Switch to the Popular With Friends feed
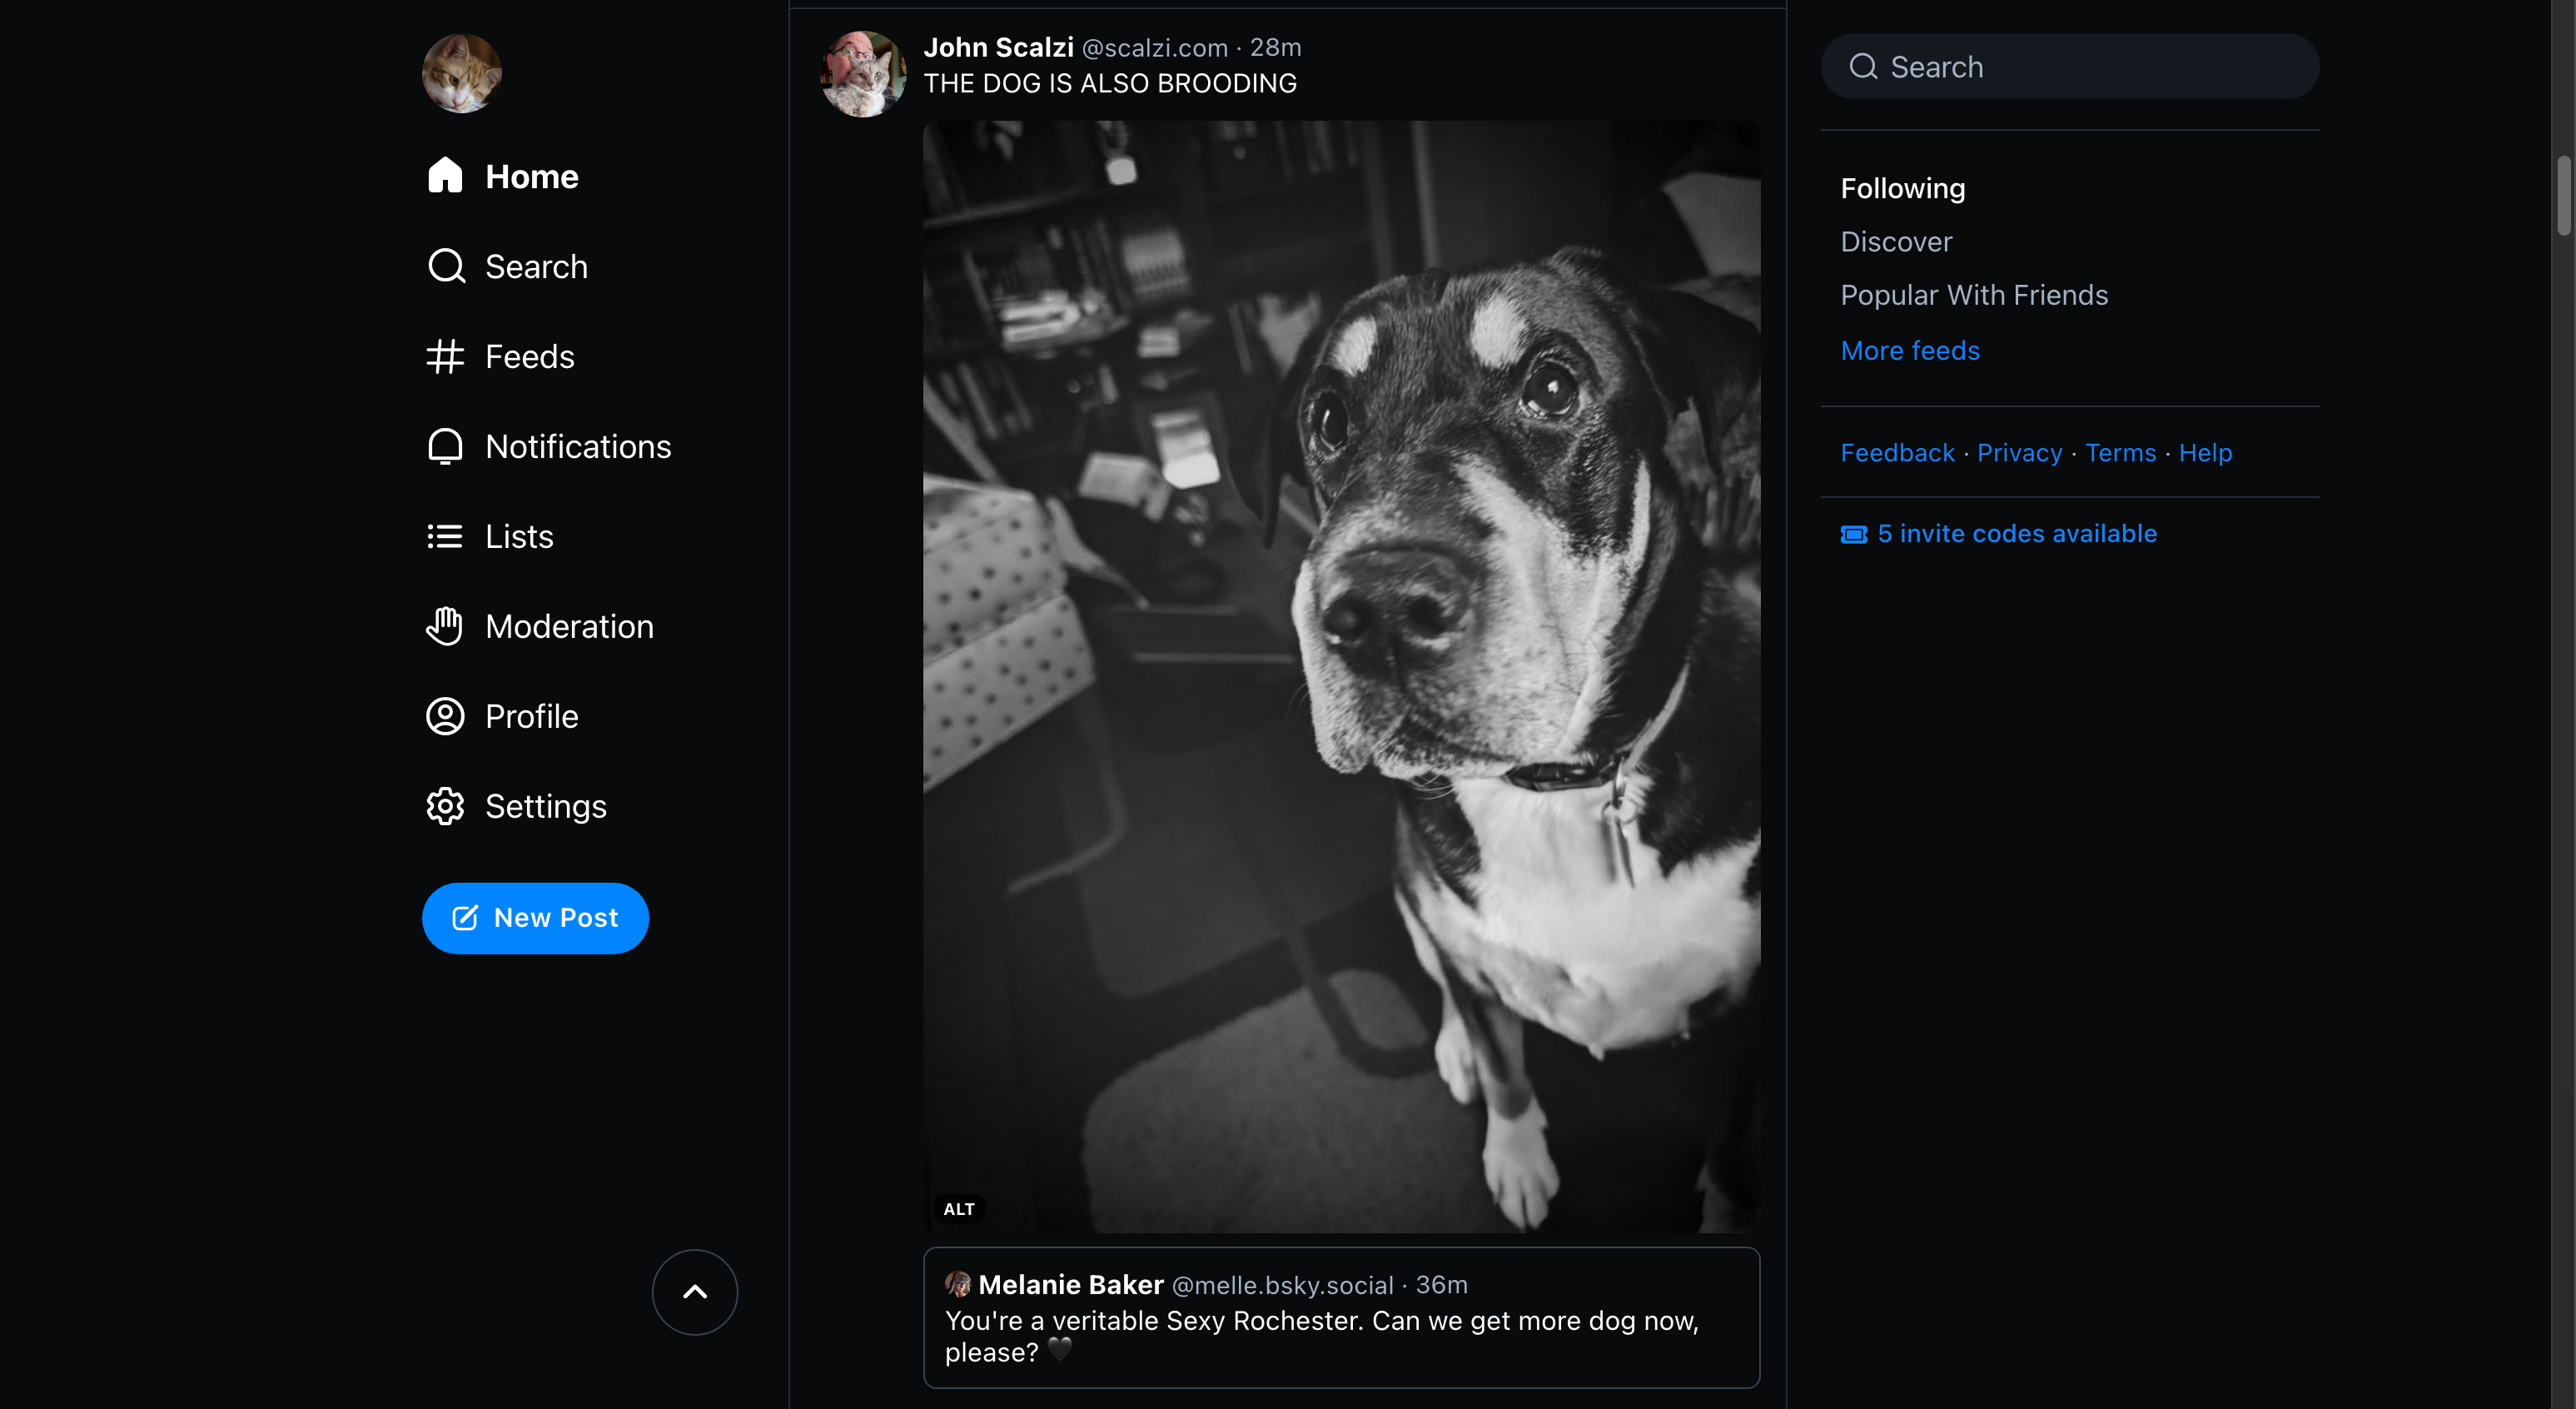This screenshot has width=2576, height=1409. [1974, 295]
